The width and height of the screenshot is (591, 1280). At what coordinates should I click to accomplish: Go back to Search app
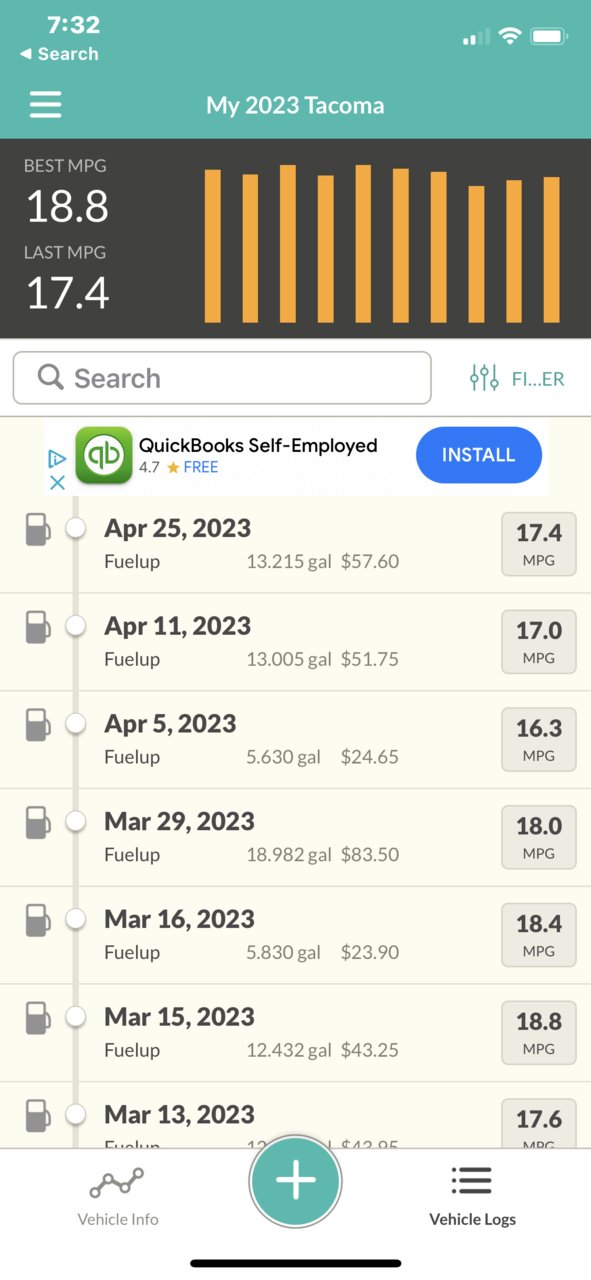pos(59,54)
